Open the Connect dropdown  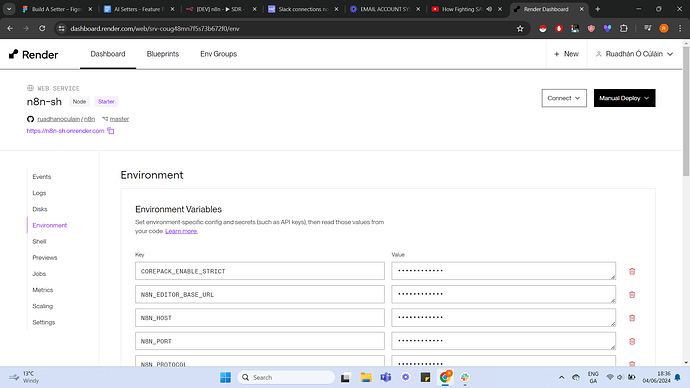(x=564, y=98)
